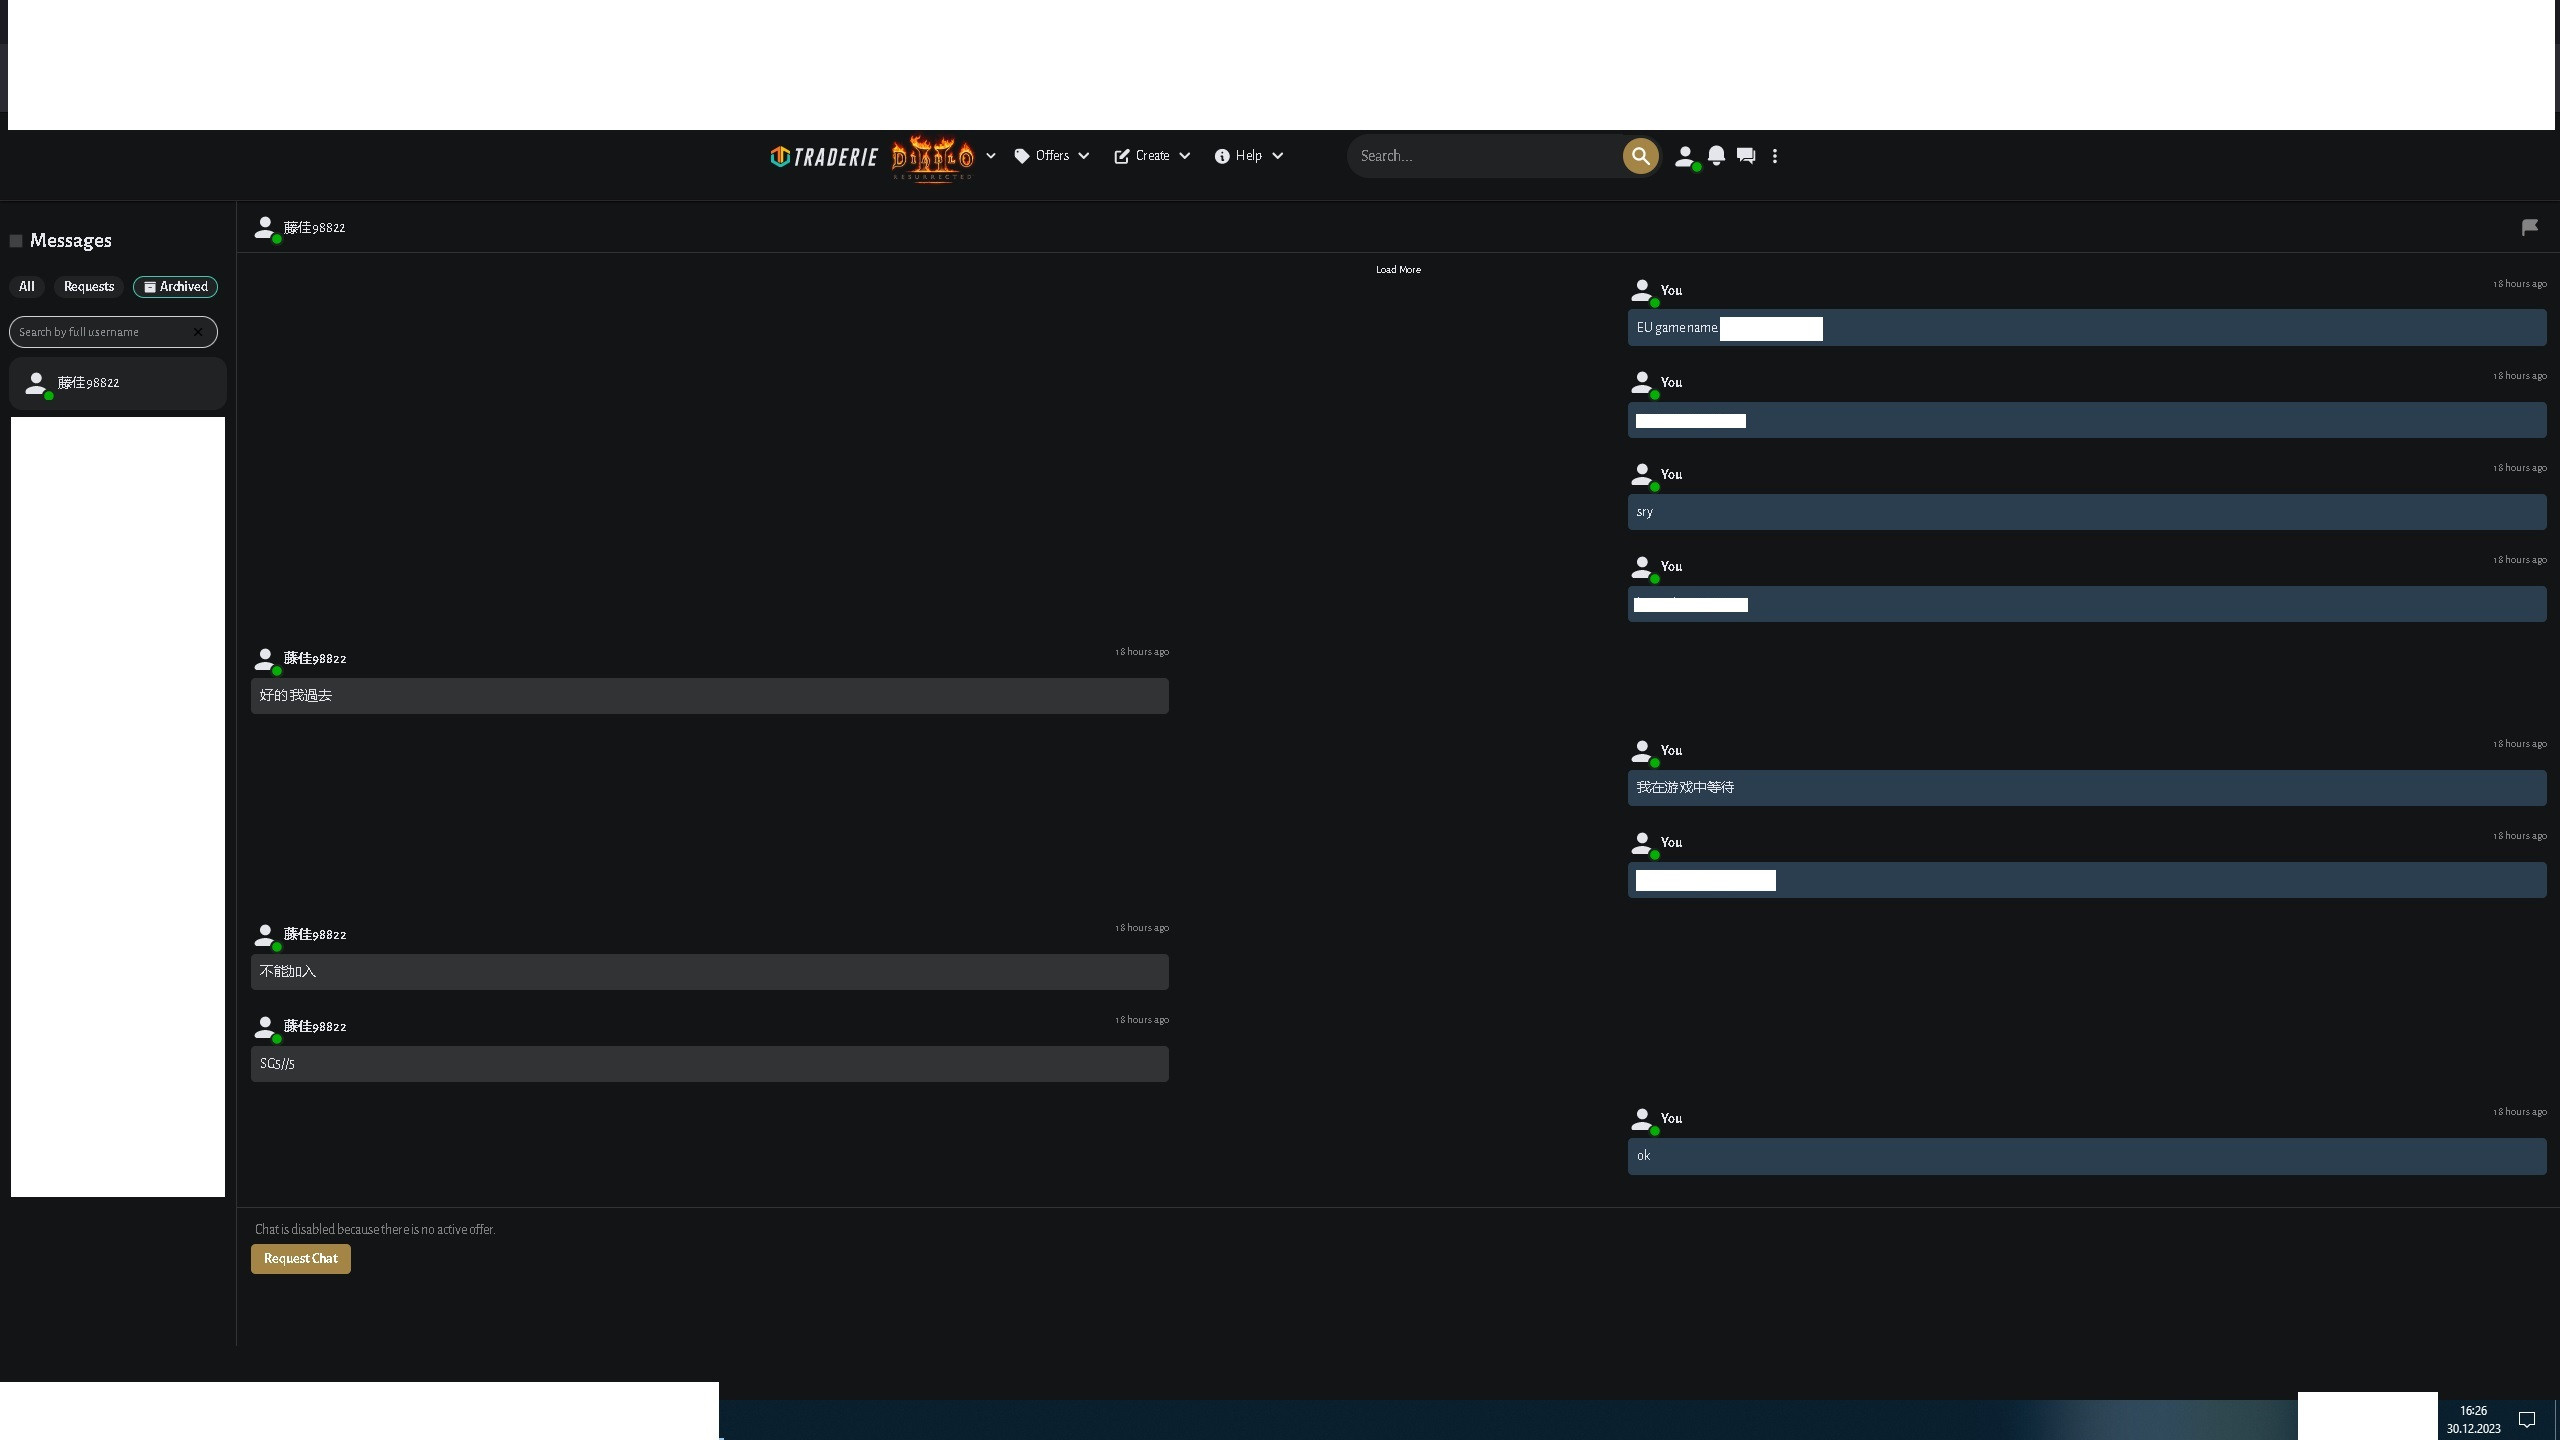
Task: Select the All messages filter
Action: point(27,287)
